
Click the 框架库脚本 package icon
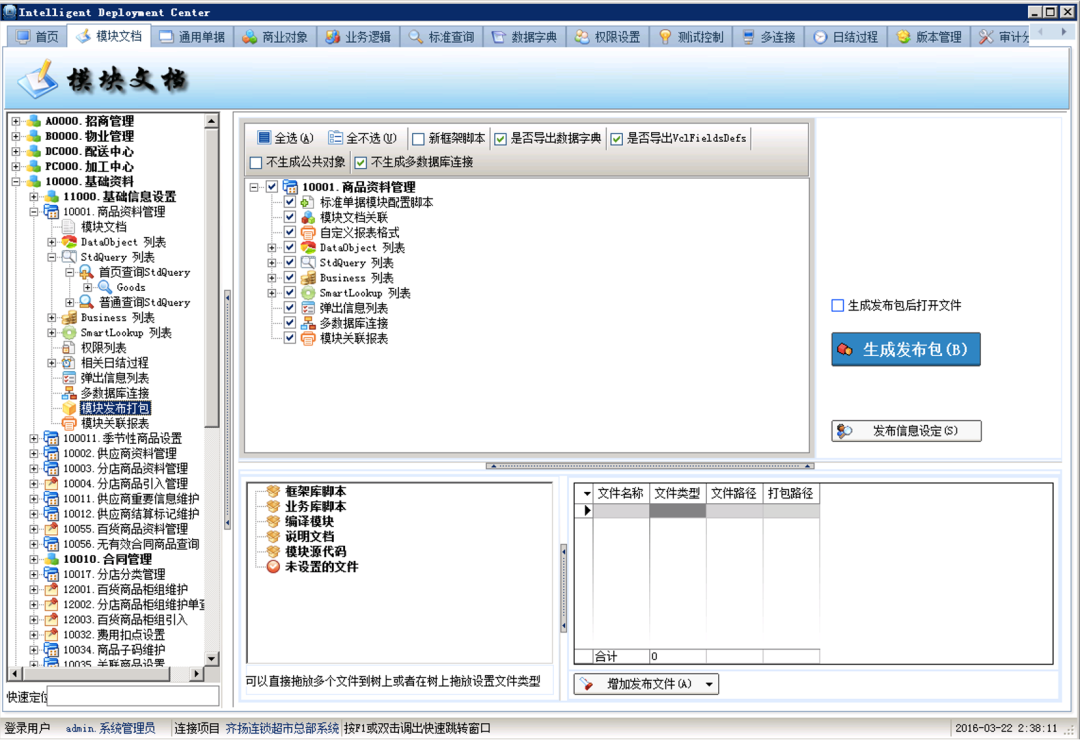pyautogui.click(x=273, y=491)
